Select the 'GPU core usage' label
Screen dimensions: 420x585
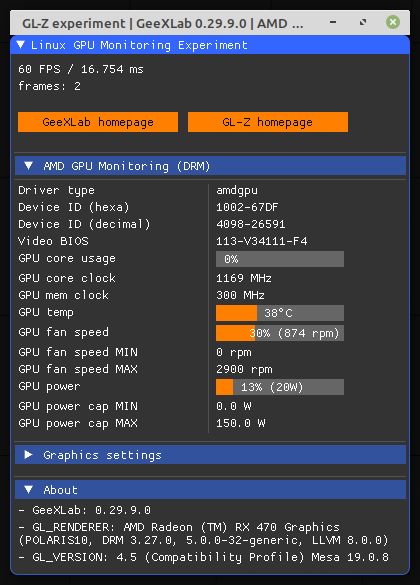[x=67, y=259]
